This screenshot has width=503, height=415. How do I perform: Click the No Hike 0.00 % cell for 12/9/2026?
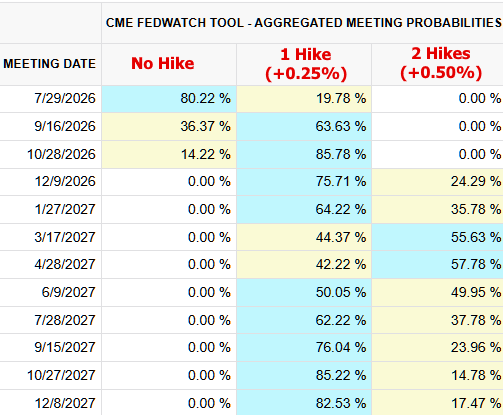(x=169, y=182)
